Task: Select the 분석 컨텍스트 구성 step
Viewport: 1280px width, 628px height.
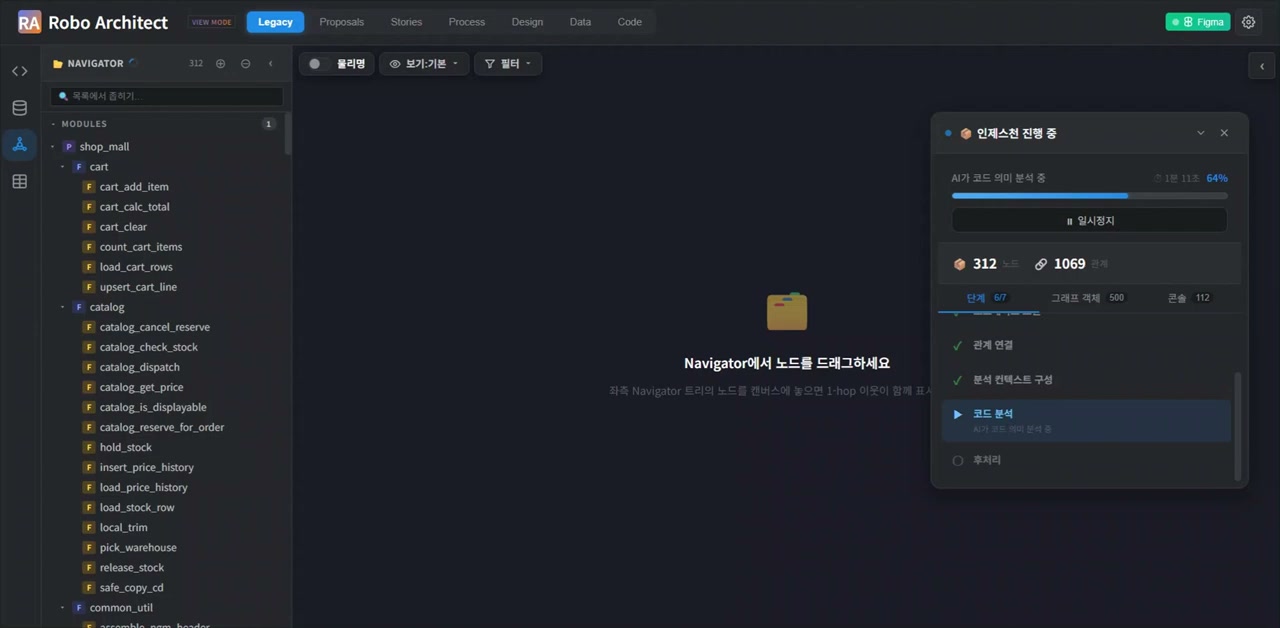Action: click(x=1086, y=380)
